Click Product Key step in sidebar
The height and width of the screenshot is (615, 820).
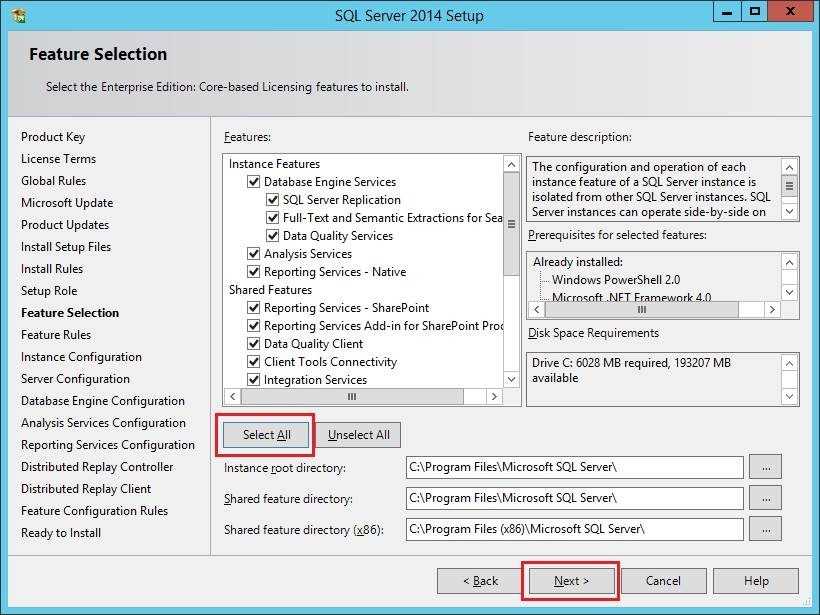[53, 137]
